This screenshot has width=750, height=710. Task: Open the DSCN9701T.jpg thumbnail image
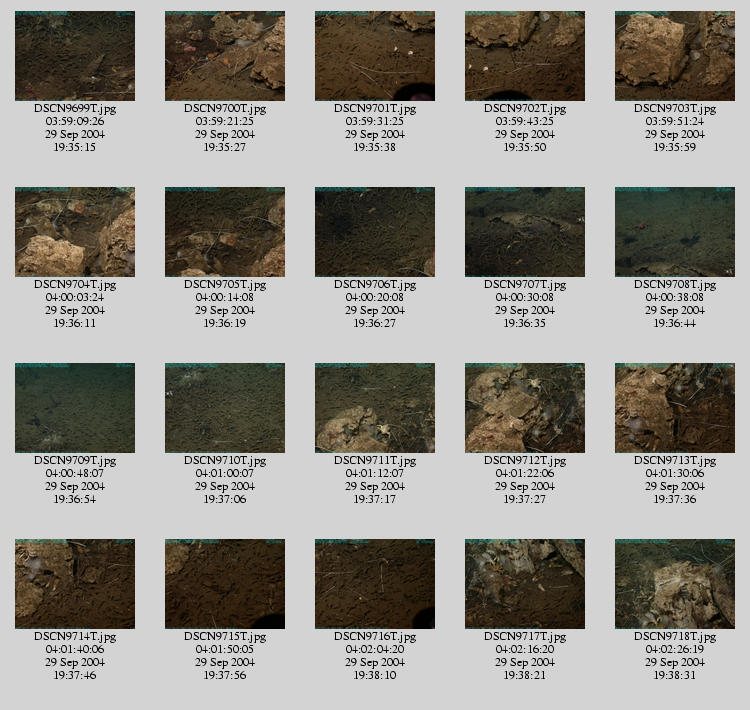(x=375, y=56)
